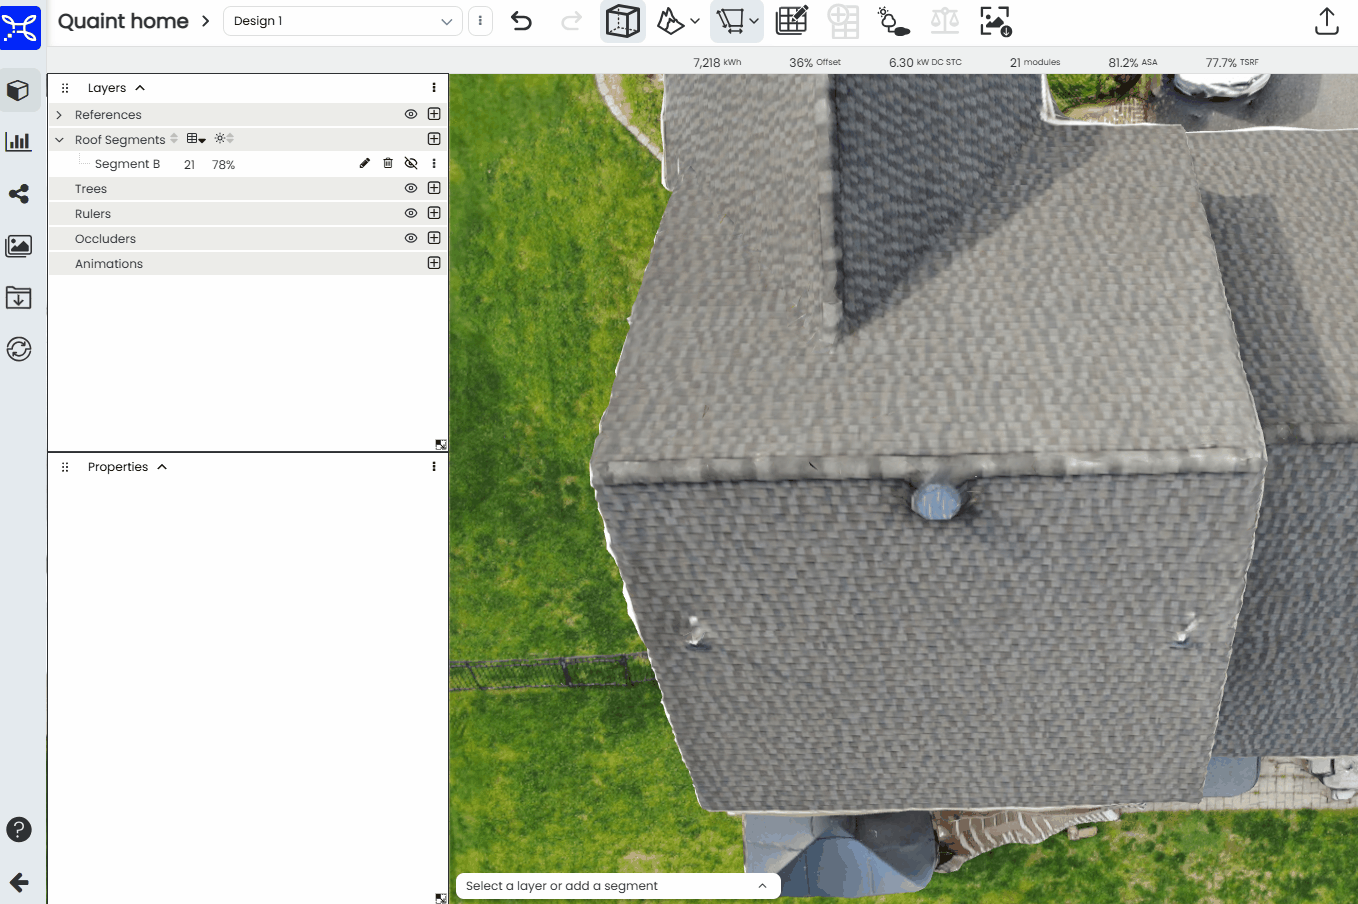Open the shade simulation sun-and-tree tool

click(892, 21)
